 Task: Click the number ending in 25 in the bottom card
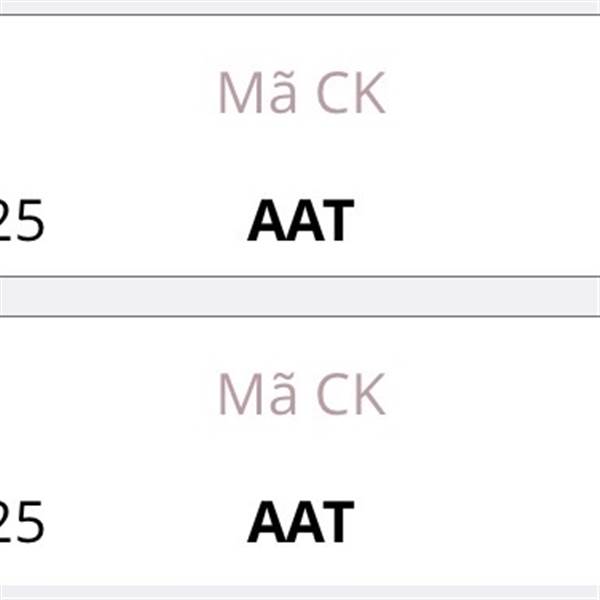(x=22, y=523)
